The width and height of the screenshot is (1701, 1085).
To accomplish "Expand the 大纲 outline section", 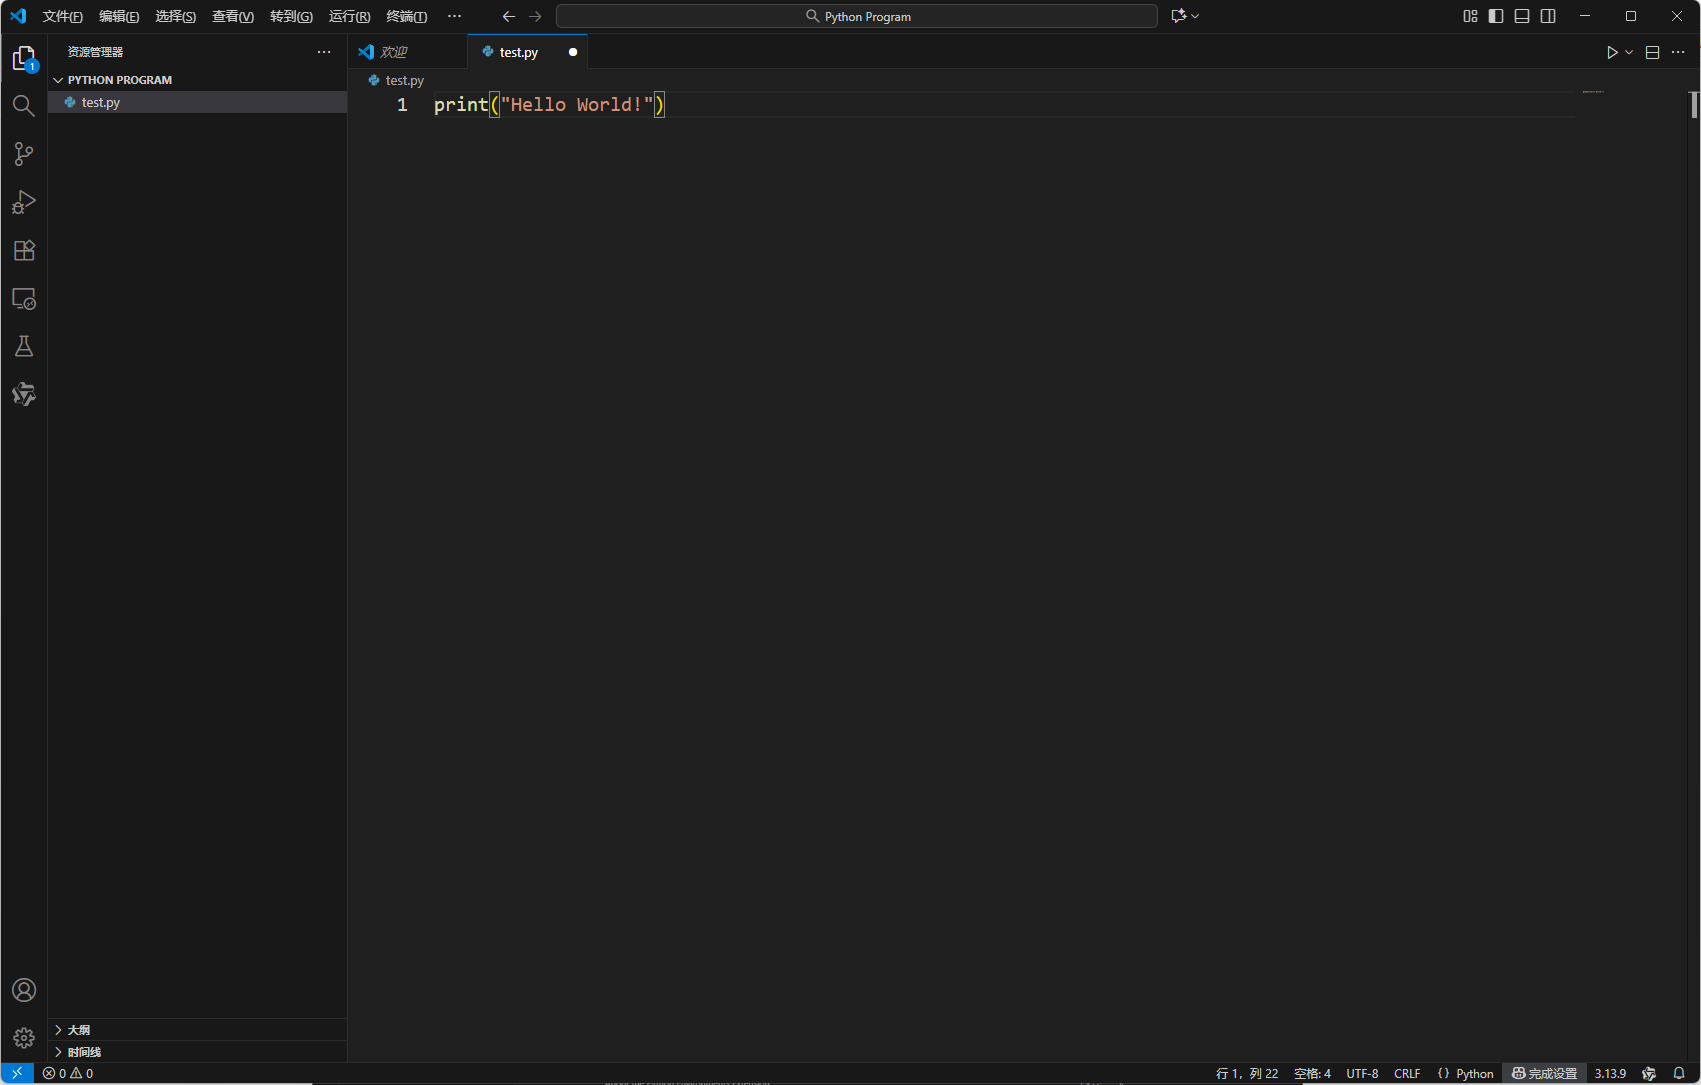I will 79,1030.
